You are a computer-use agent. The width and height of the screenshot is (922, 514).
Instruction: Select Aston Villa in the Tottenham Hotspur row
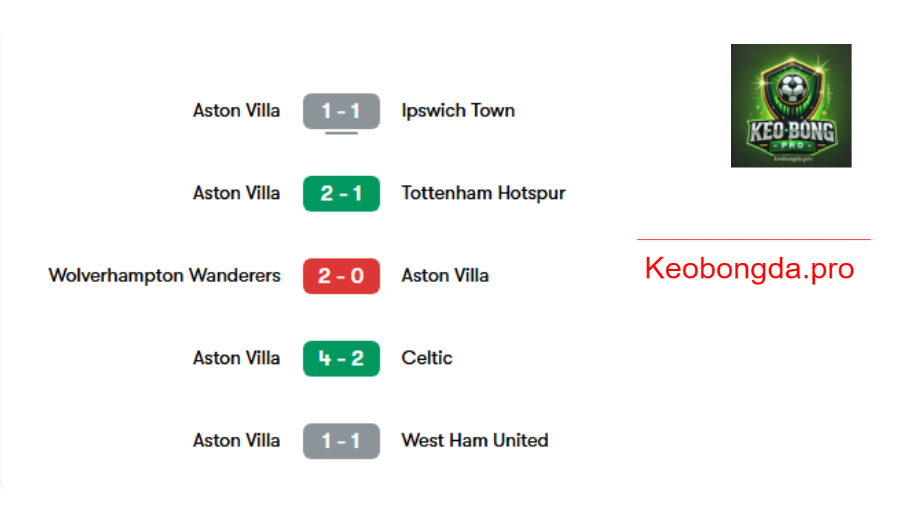tap(236, 193)
